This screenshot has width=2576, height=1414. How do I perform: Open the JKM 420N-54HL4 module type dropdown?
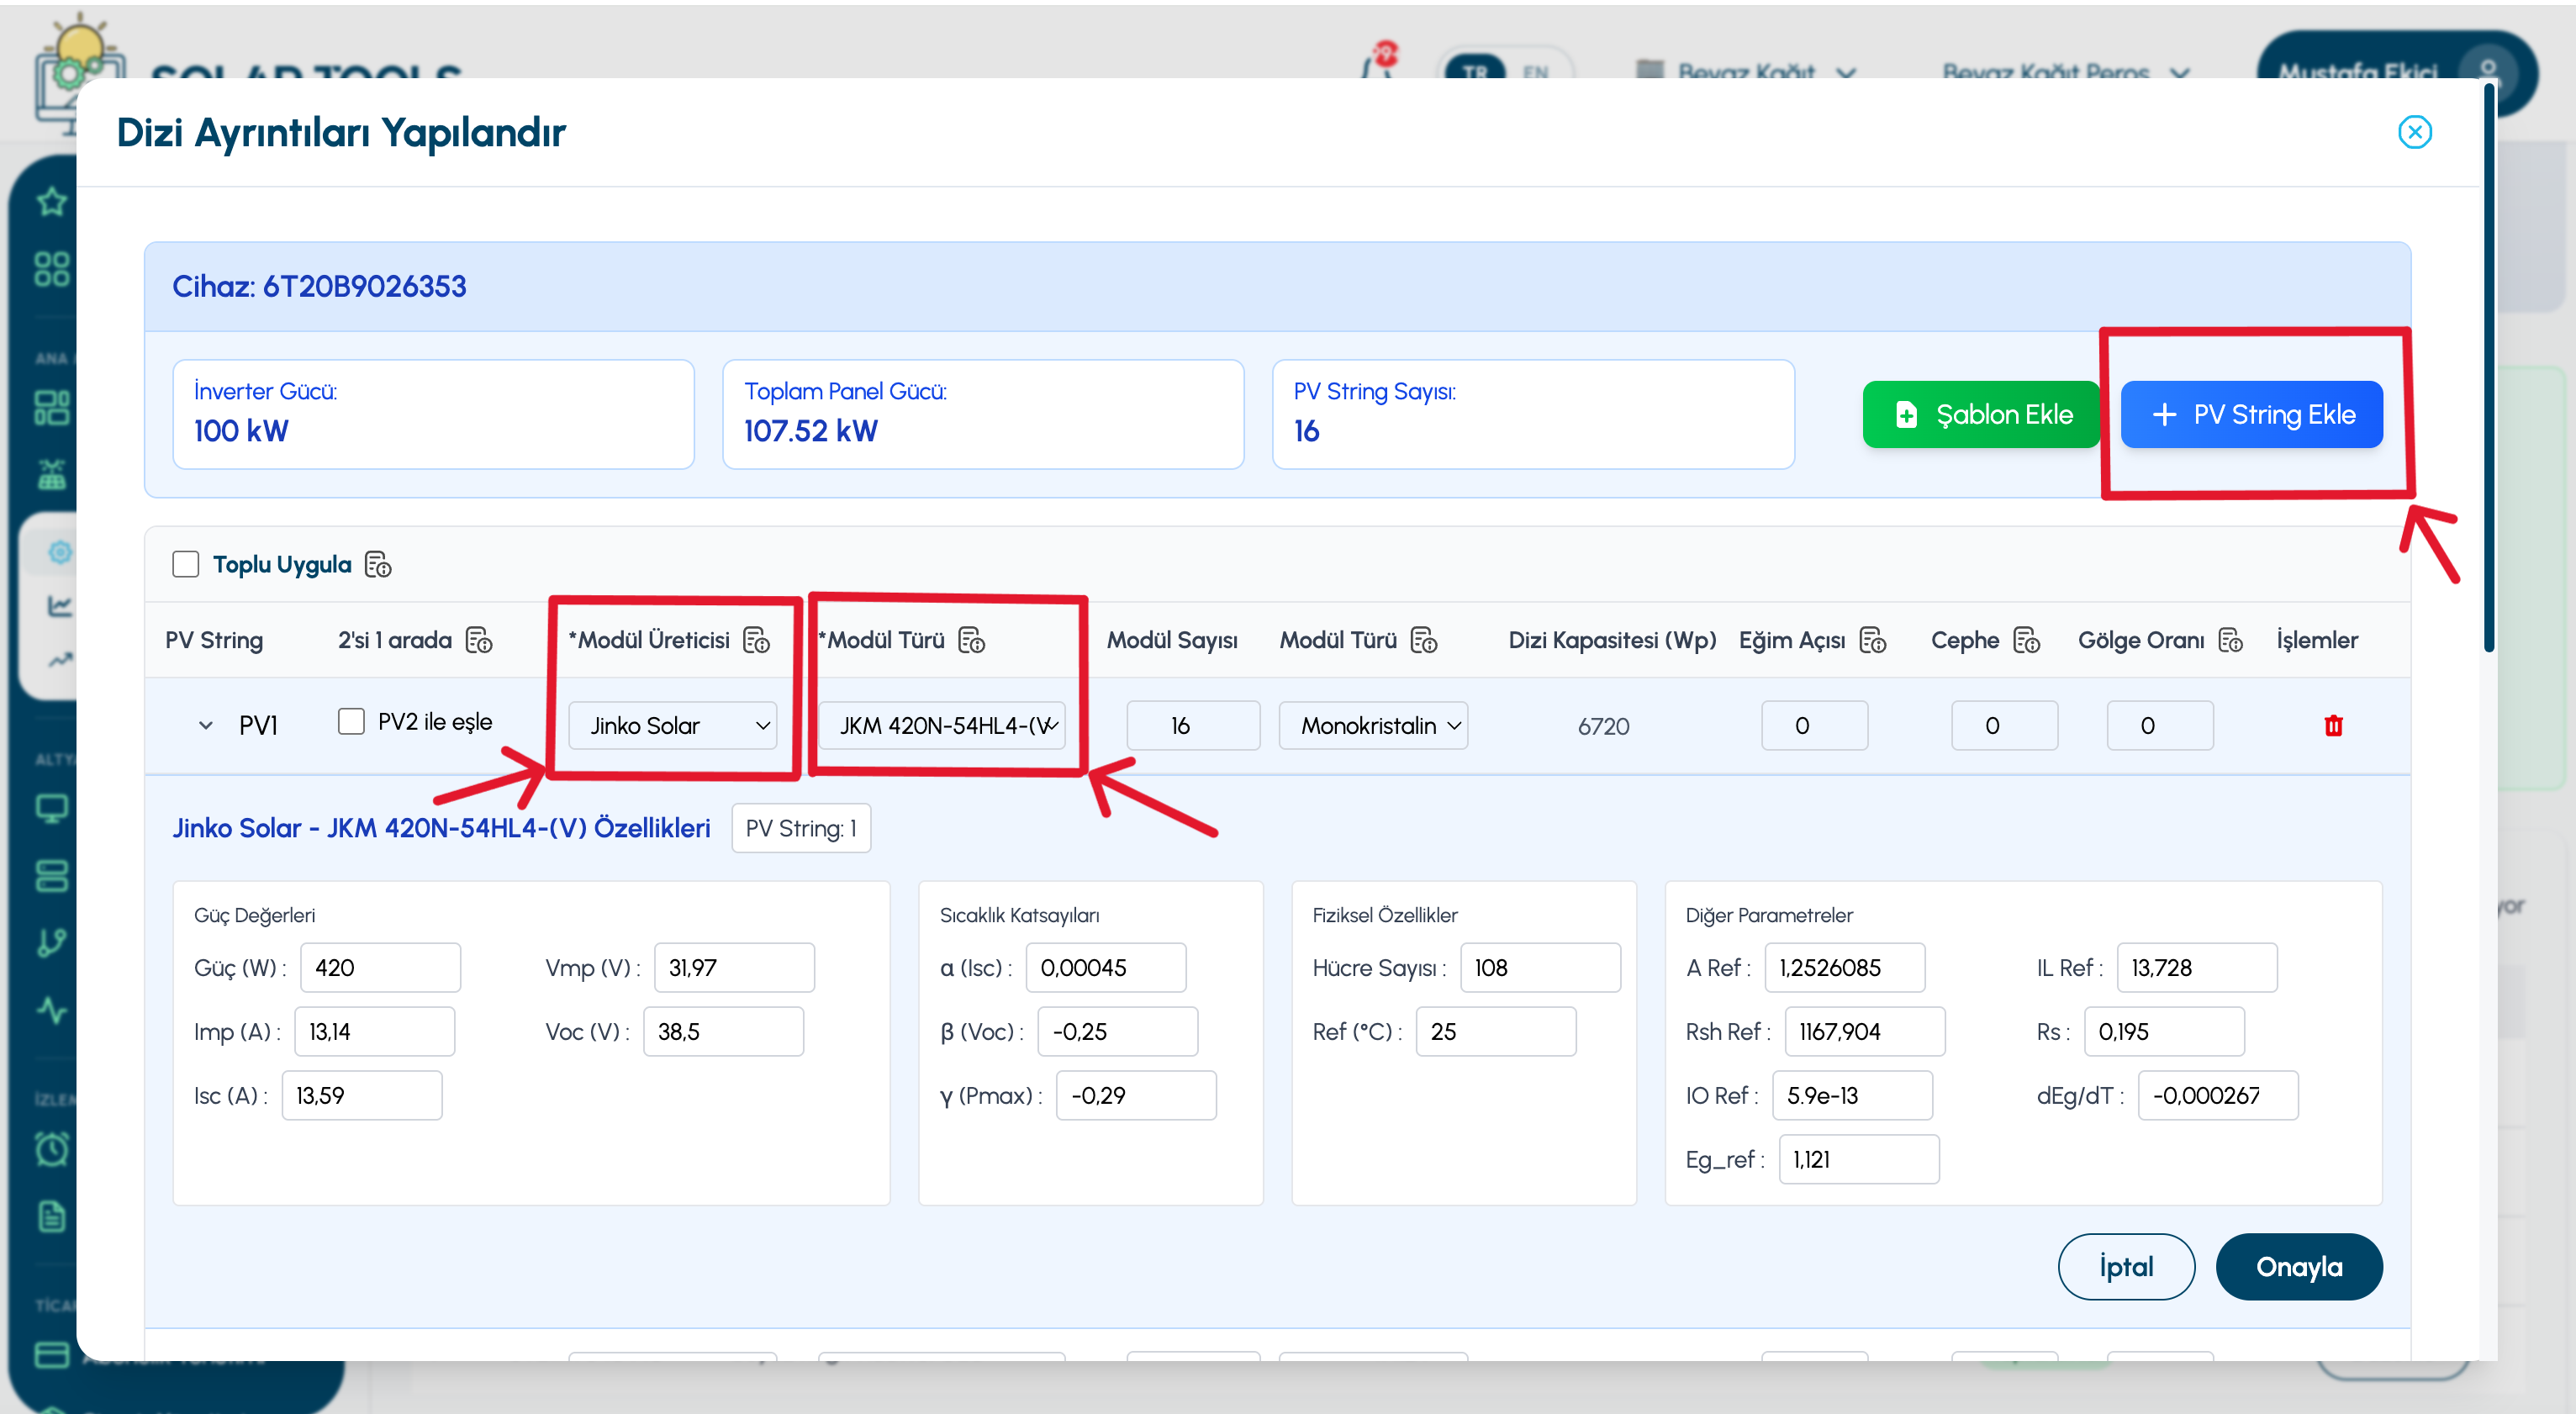(942, 725)
